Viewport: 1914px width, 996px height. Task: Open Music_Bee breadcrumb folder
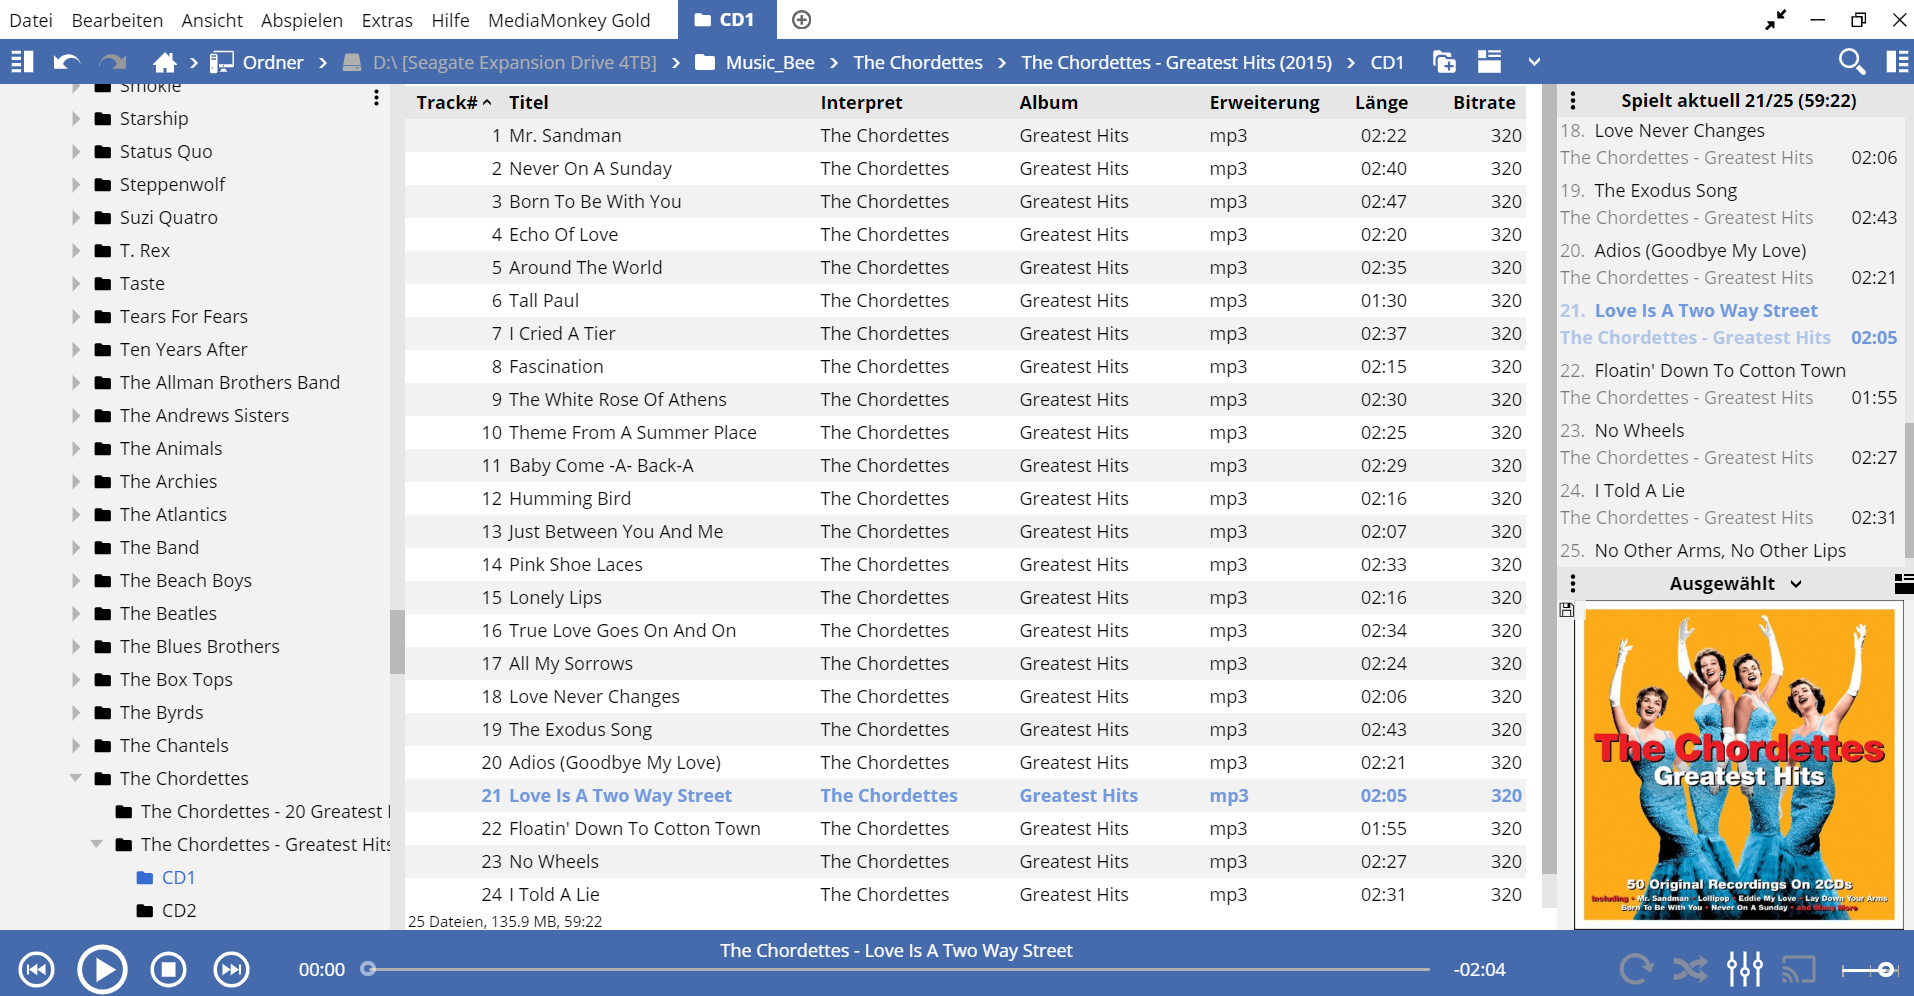755,62
